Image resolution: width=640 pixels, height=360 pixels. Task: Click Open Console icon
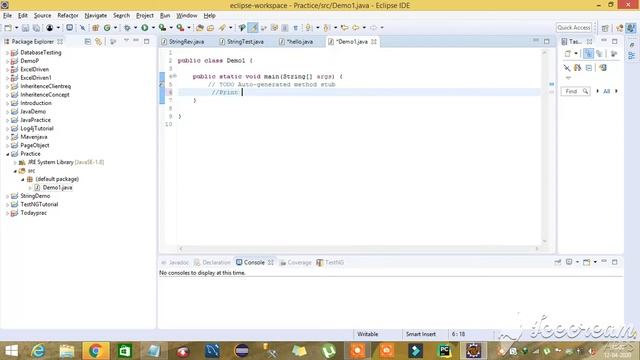click(587, 262)
